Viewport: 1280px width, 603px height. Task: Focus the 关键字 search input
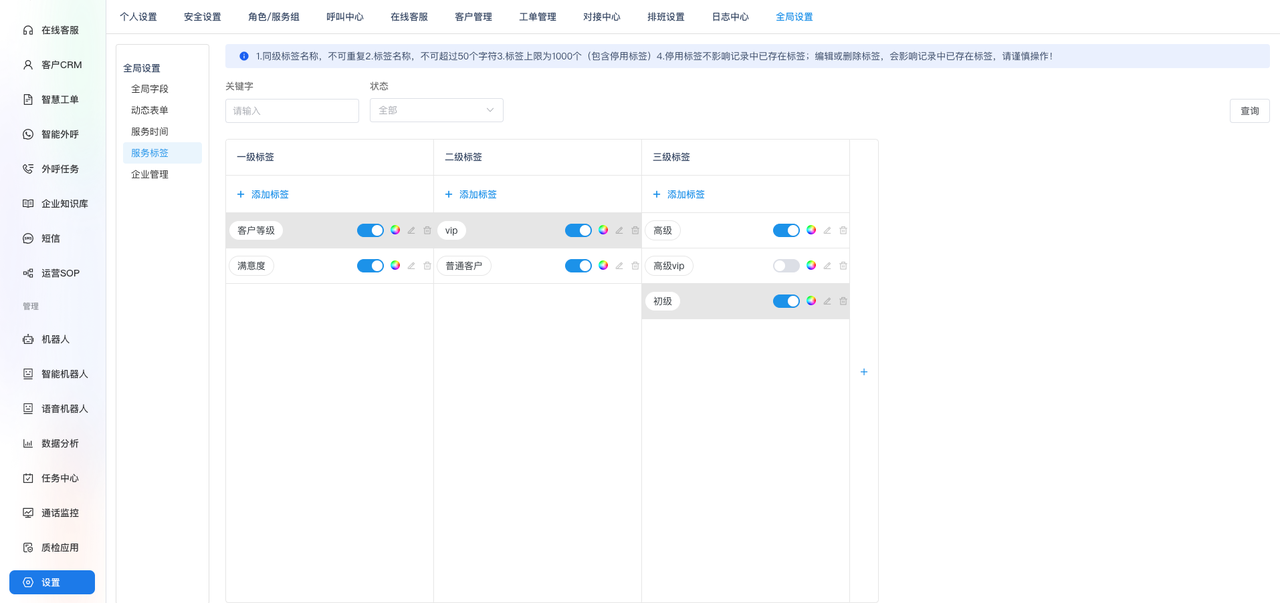[292, 110]
